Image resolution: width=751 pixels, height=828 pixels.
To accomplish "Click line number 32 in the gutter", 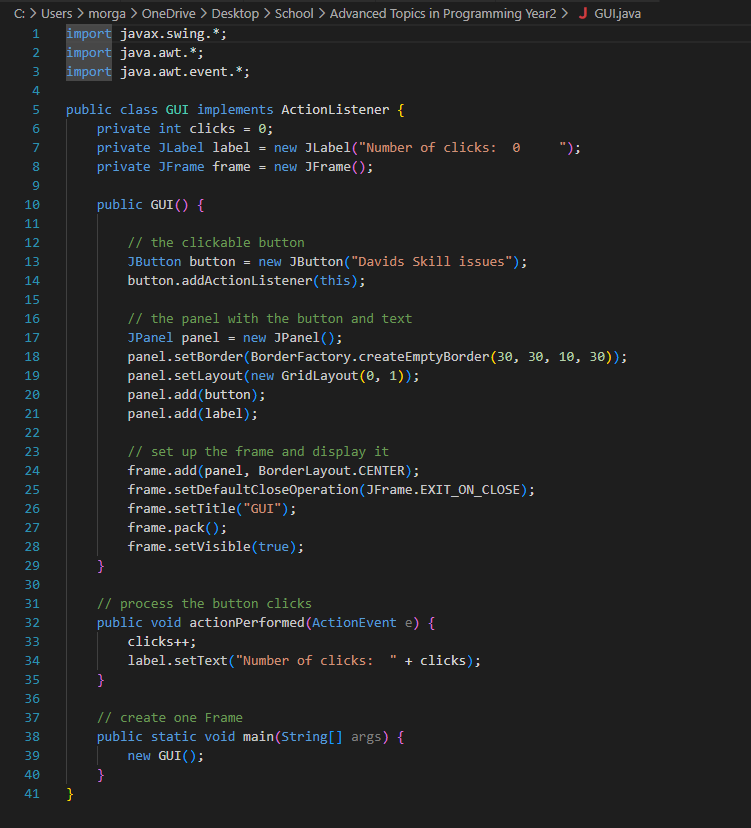I will pyautogui.click(x=32, y=623).
